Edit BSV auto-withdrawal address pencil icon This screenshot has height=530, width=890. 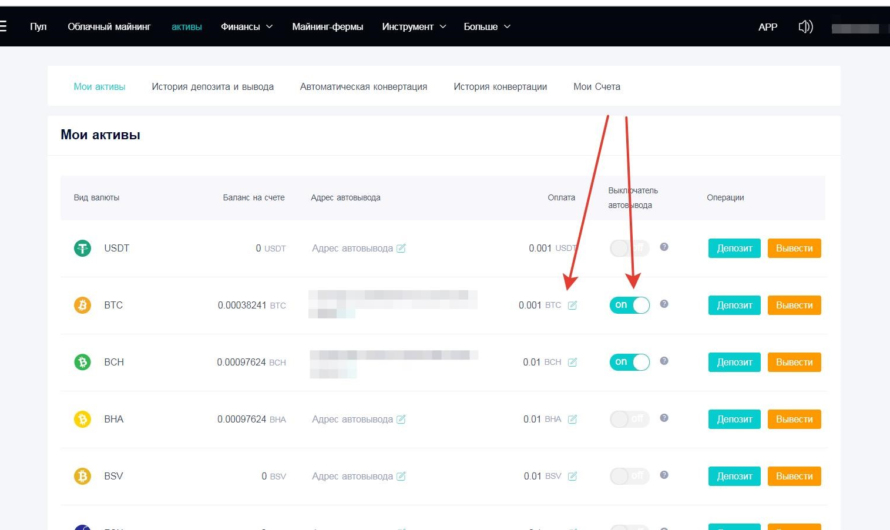401,476
